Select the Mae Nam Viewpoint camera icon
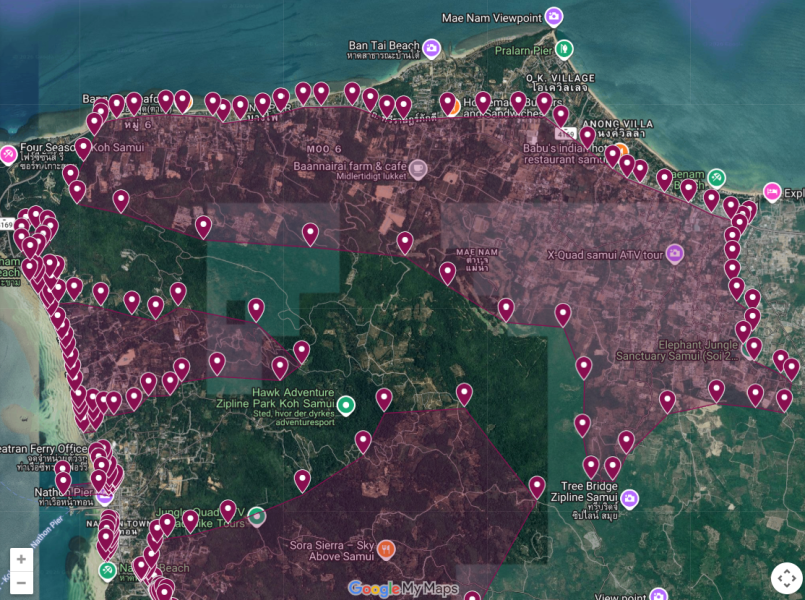The height and width of the screenshot is (600, 805). (x=553, y=17)
